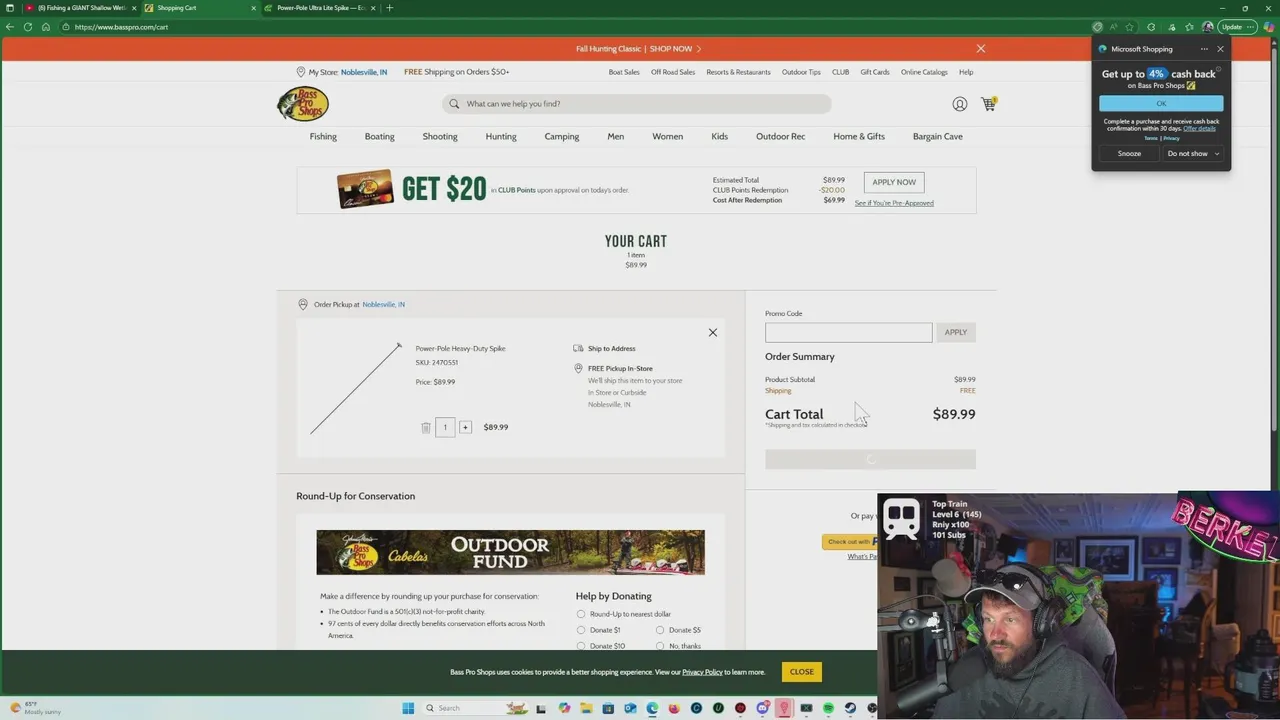Screen dimensions: 1280x720
Task: Click the Ship to Address truck icon
Action: (x=578, y=348)
